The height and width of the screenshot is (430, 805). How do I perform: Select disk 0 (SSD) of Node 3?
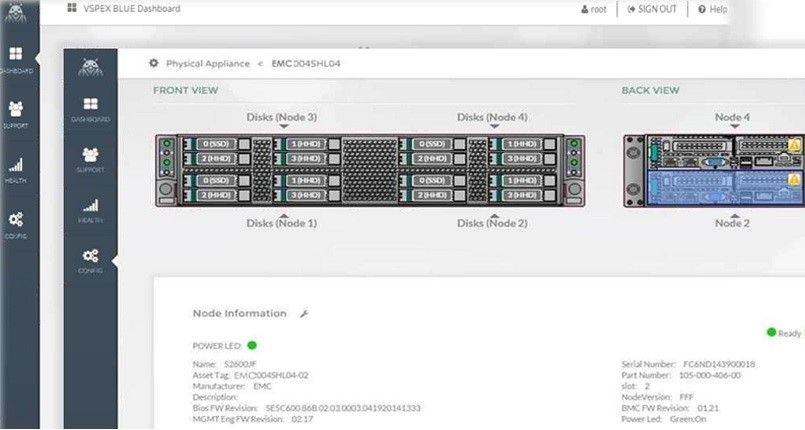(217, 144)
